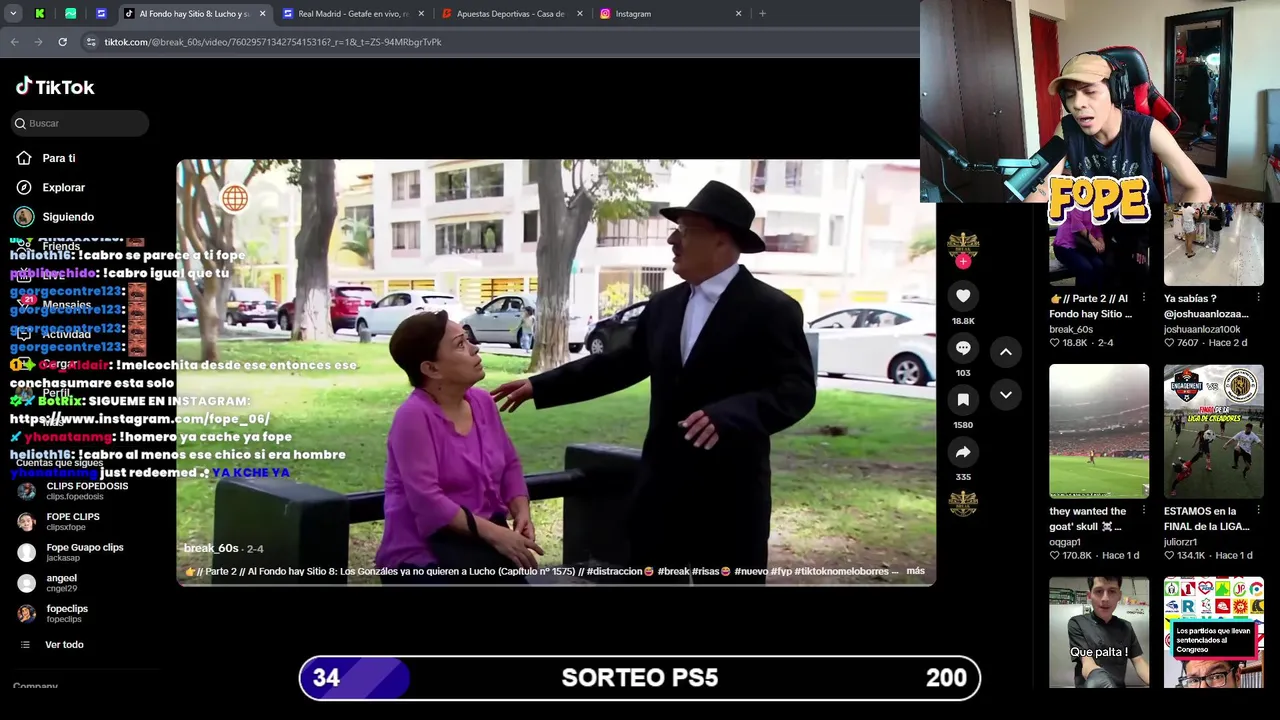Click the Buscar search field

80,123
